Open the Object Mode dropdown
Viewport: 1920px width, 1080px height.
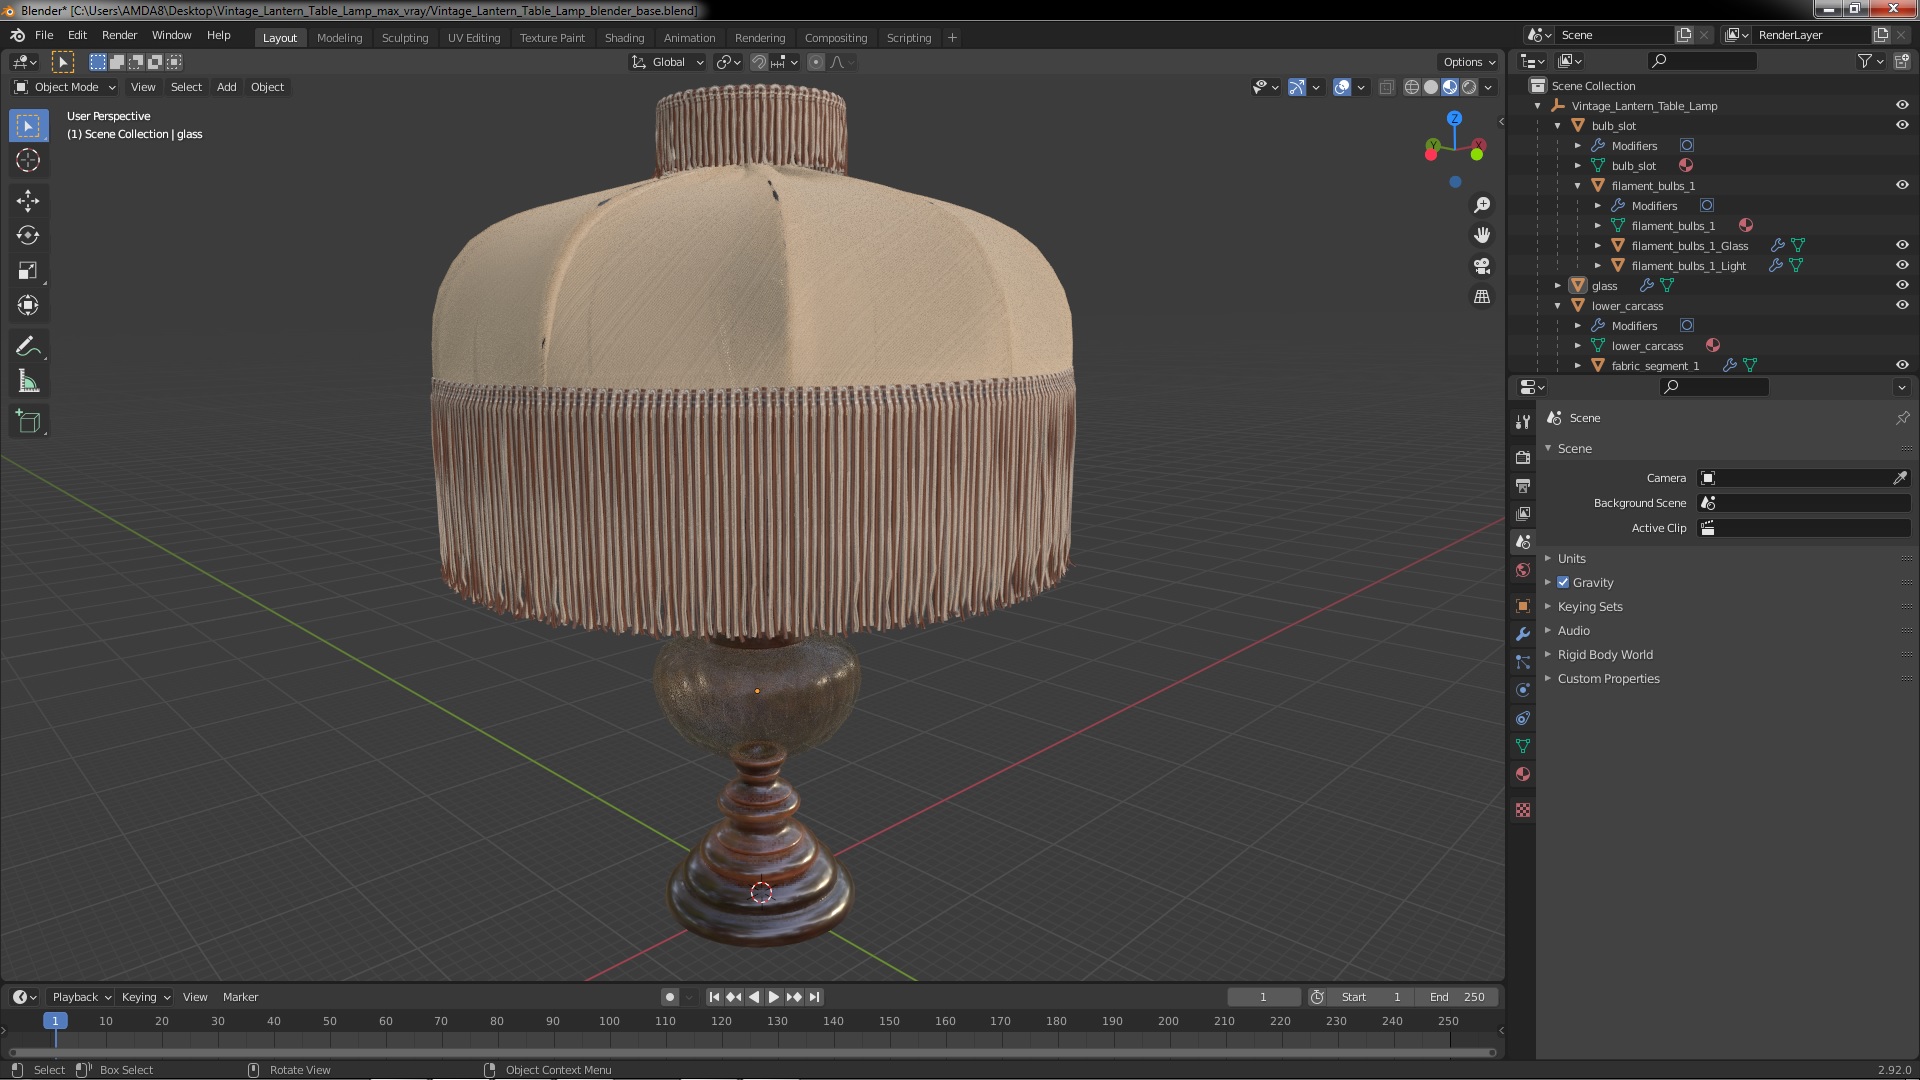point(66,87)
